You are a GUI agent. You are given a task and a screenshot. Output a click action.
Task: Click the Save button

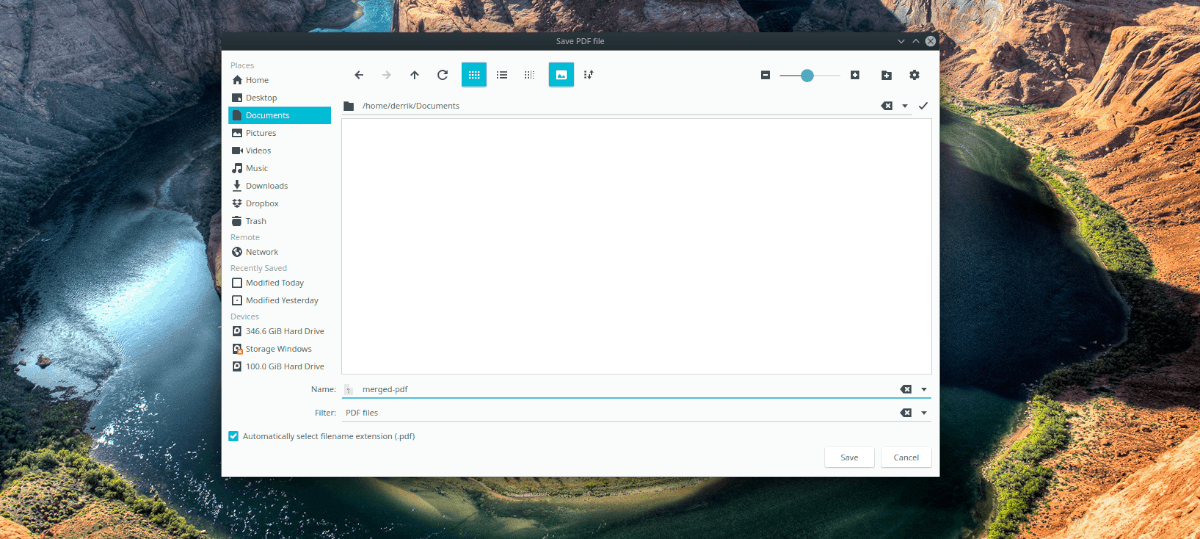click(x=849, y=457)
